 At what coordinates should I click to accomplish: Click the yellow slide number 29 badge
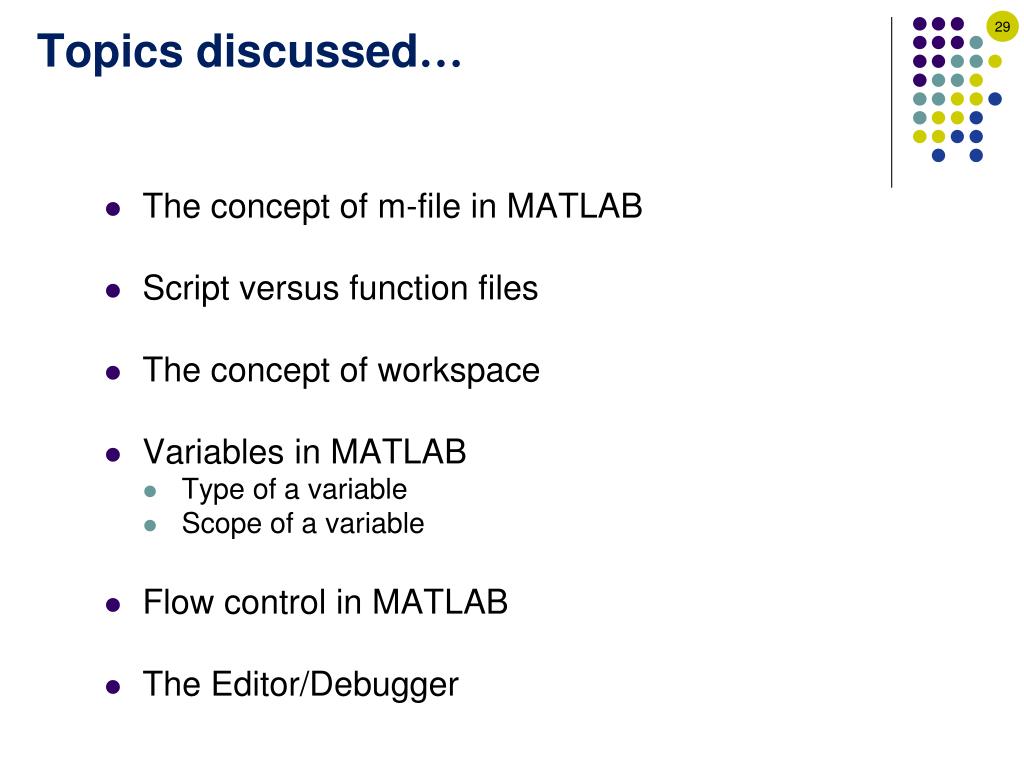pos(1002,27)
